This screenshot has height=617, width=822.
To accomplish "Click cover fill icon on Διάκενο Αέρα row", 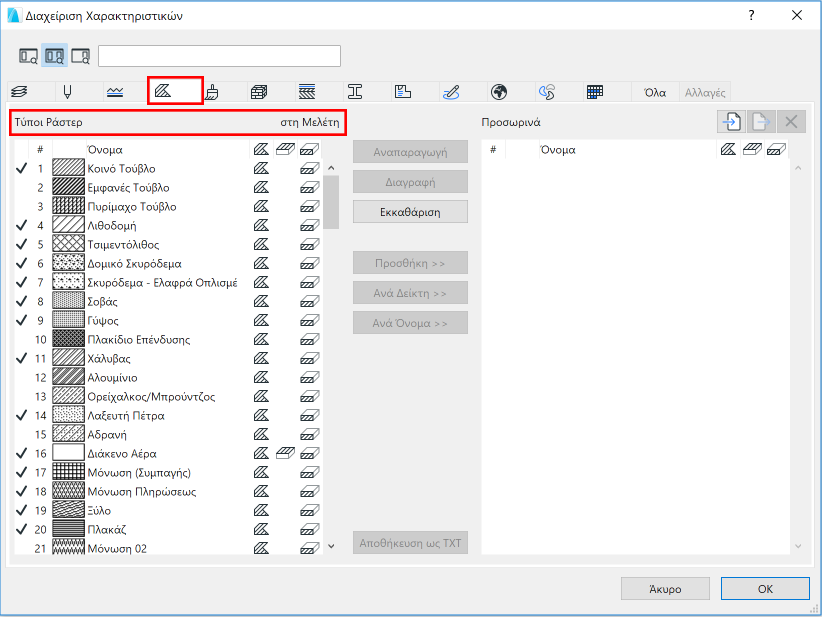I will (285, 453).
